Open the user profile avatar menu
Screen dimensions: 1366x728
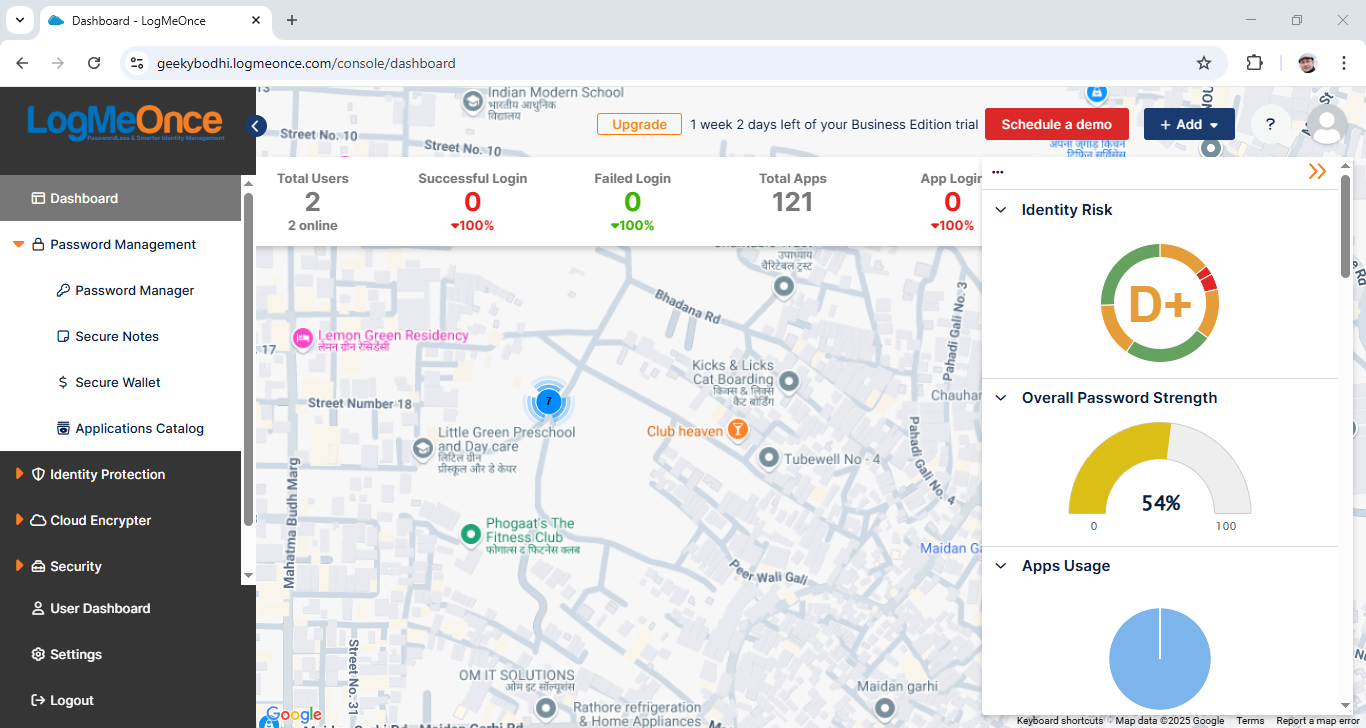pyautogui.click(x=1327, y=124)
